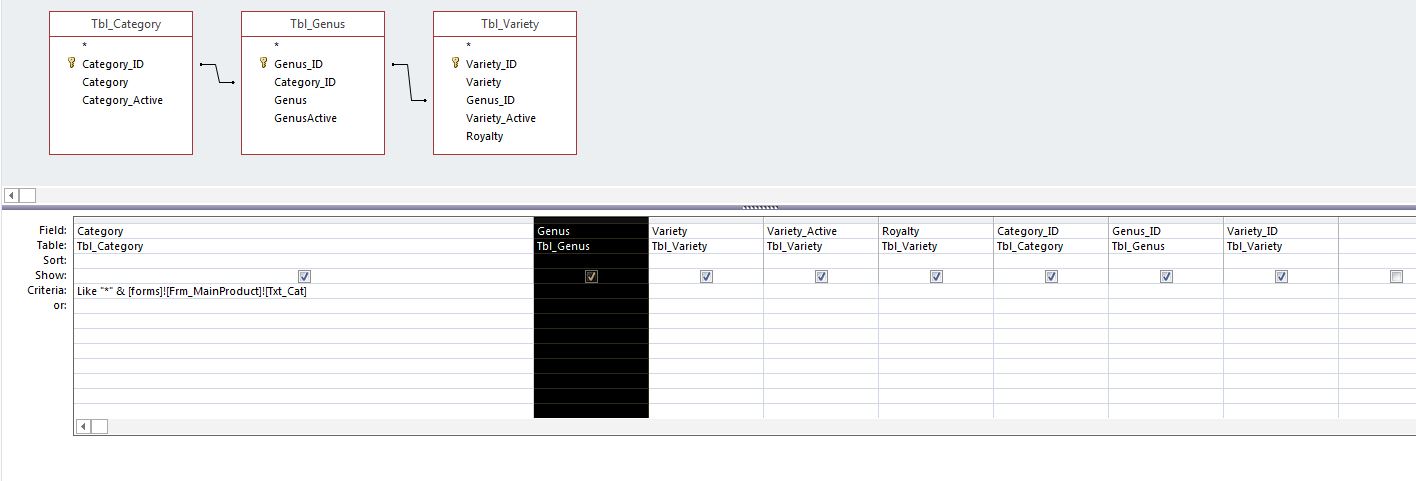Screen dimensions: 1416x481
Task: Edit Criteria expression for Category column
Action: (x=304, y=291)
